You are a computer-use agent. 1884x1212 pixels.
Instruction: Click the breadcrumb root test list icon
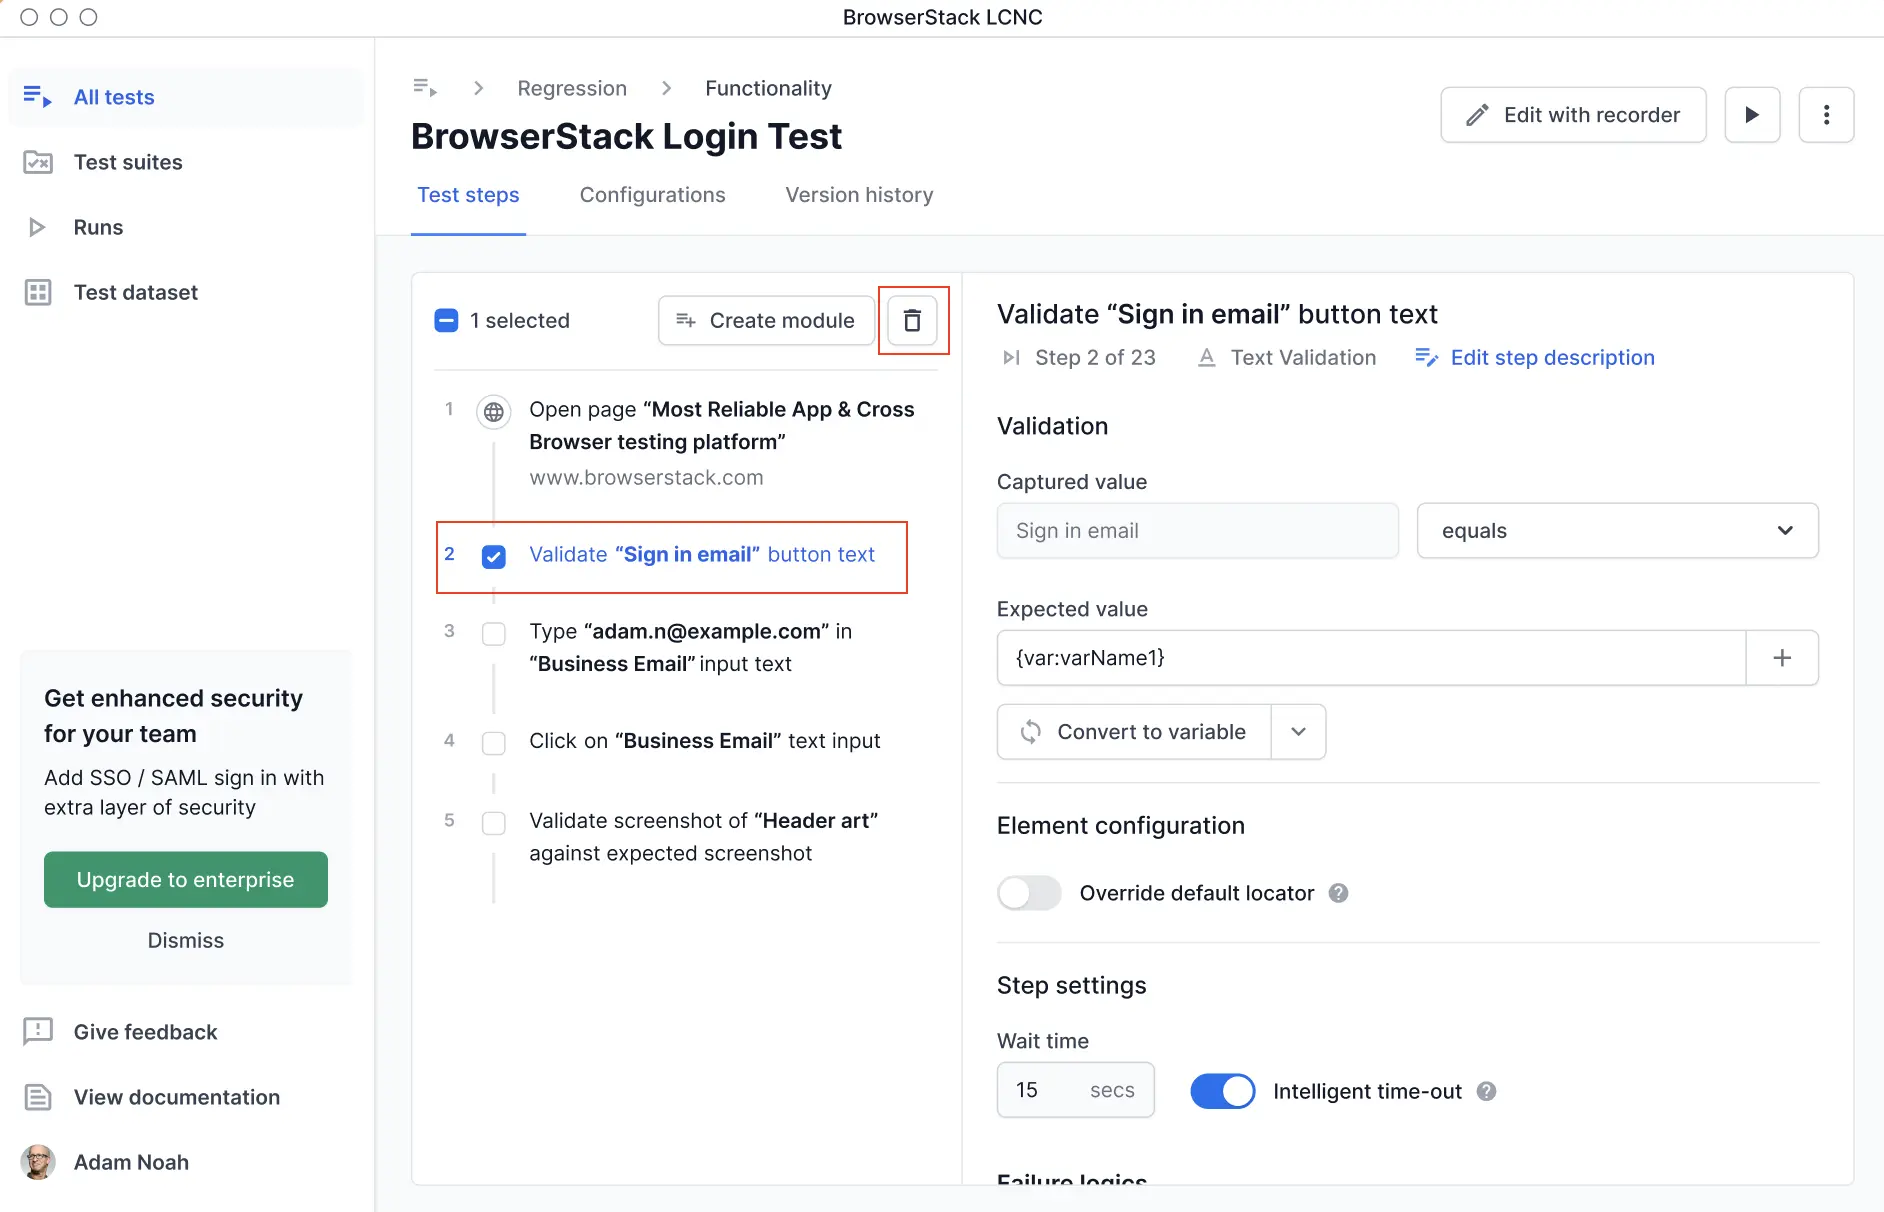(x=425, y=88)
